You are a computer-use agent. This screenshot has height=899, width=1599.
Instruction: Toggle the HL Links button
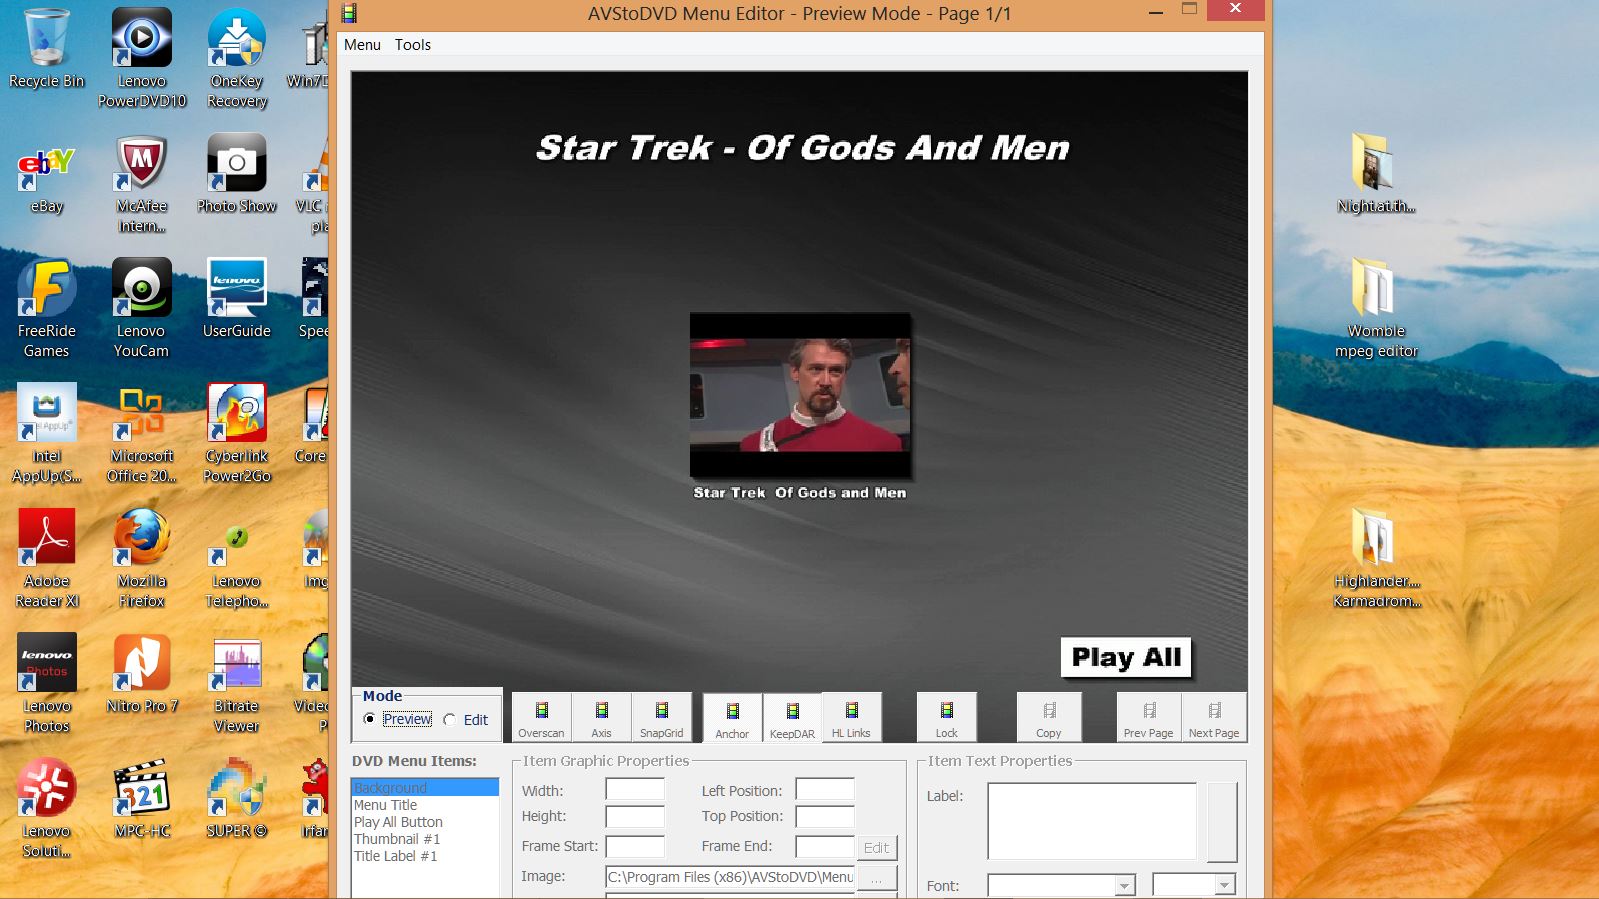(851, 718)
